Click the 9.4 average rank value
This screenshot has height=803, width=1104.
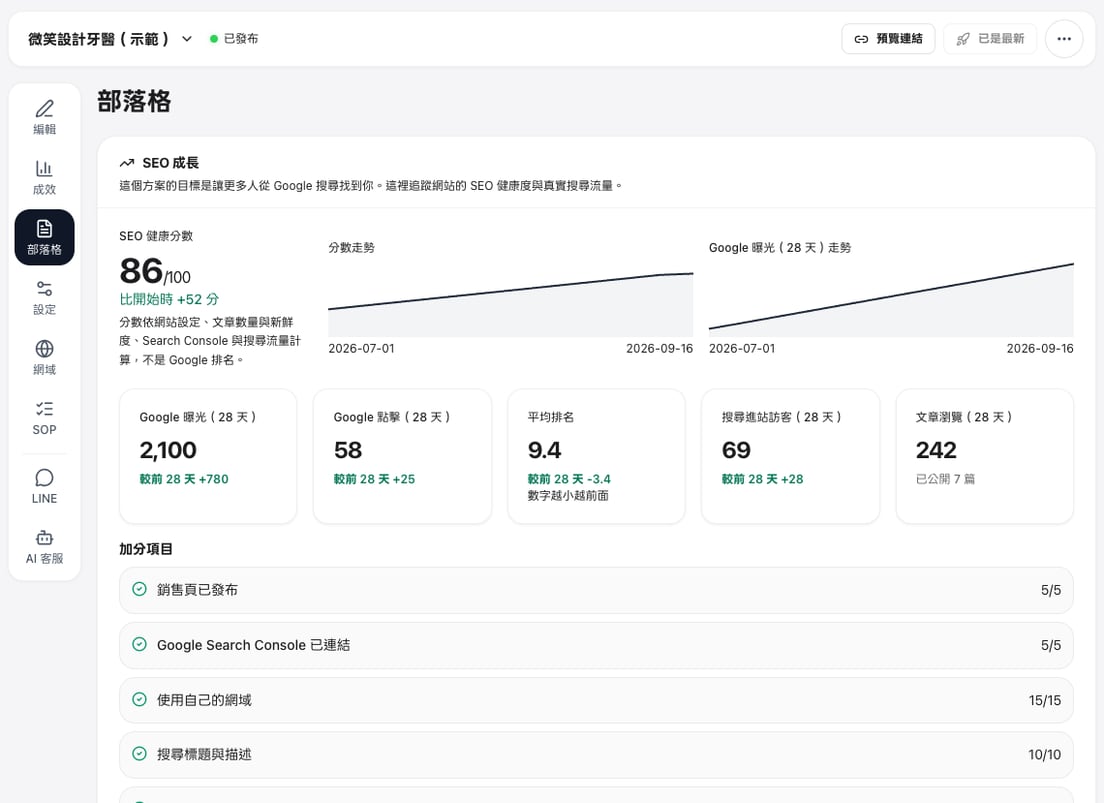544,450
